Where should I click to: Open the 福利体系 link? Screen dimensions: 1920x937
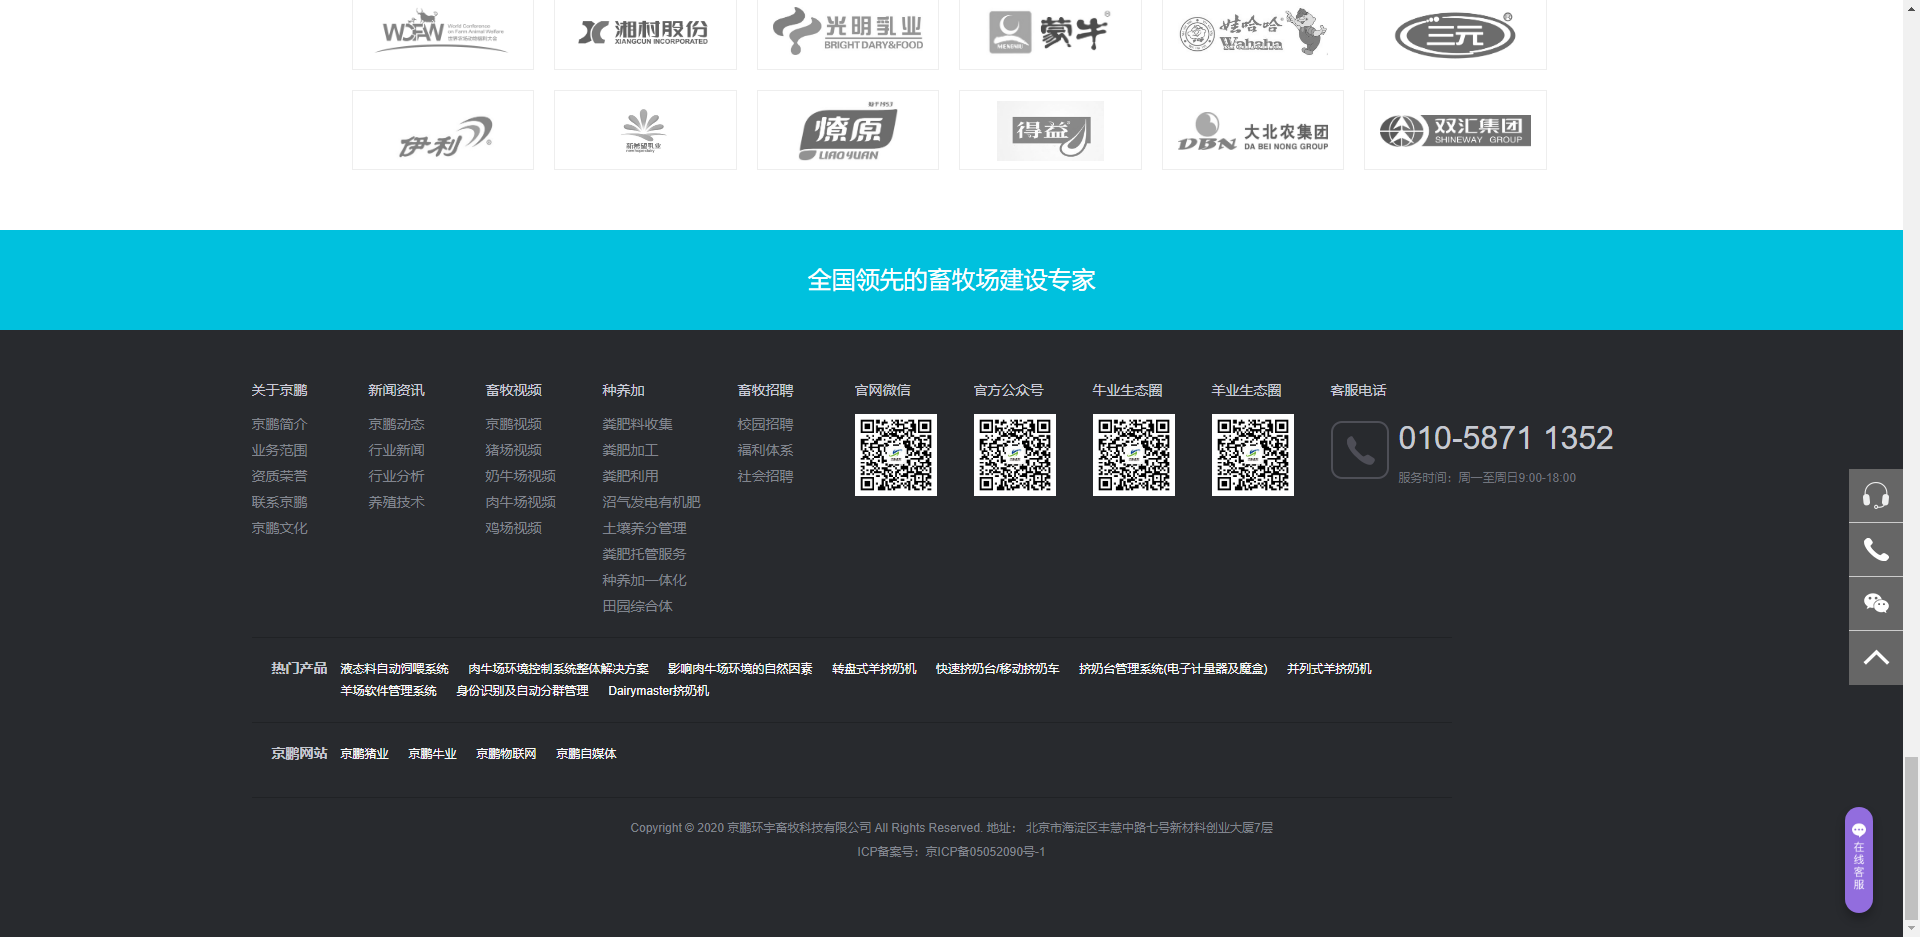pyautogui.click(x=765, y=450)
